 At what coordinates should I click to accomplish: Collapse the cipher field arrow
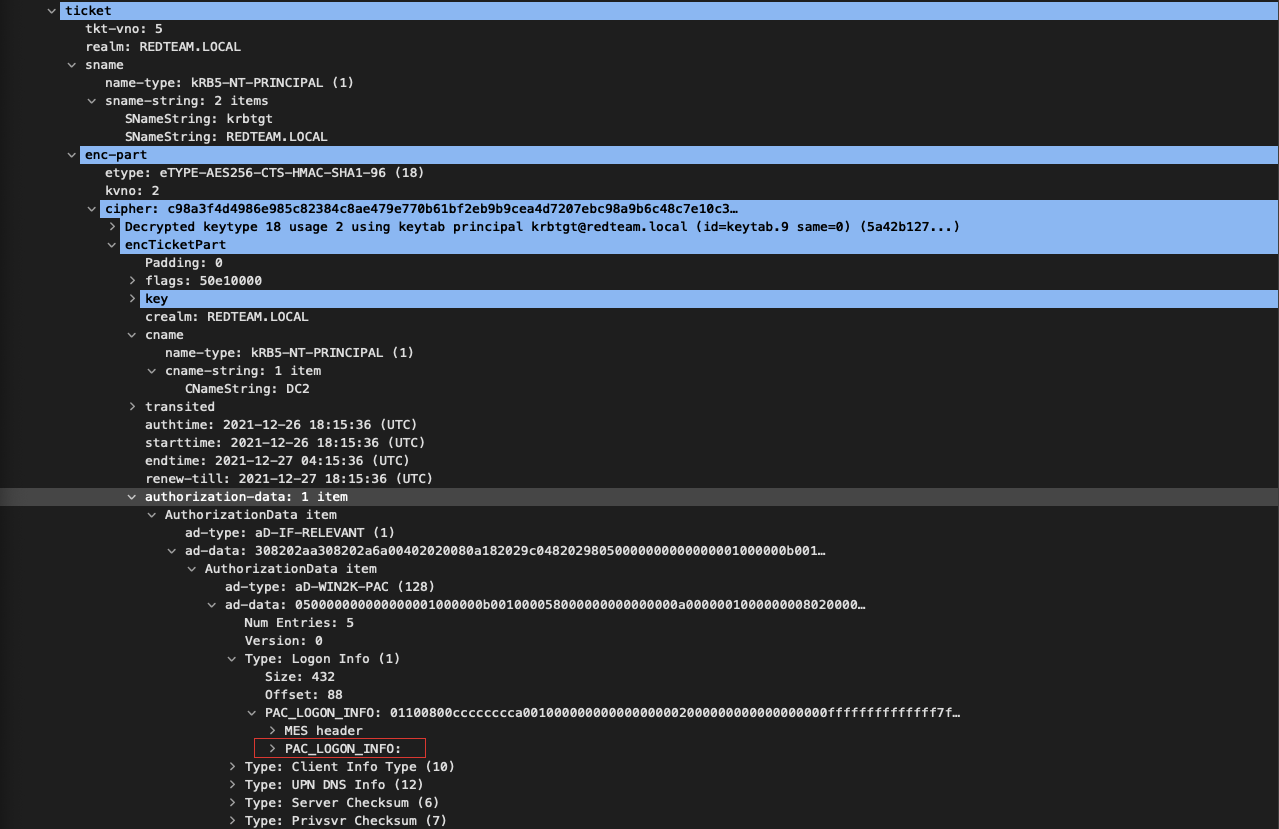(x=92, y=209)
